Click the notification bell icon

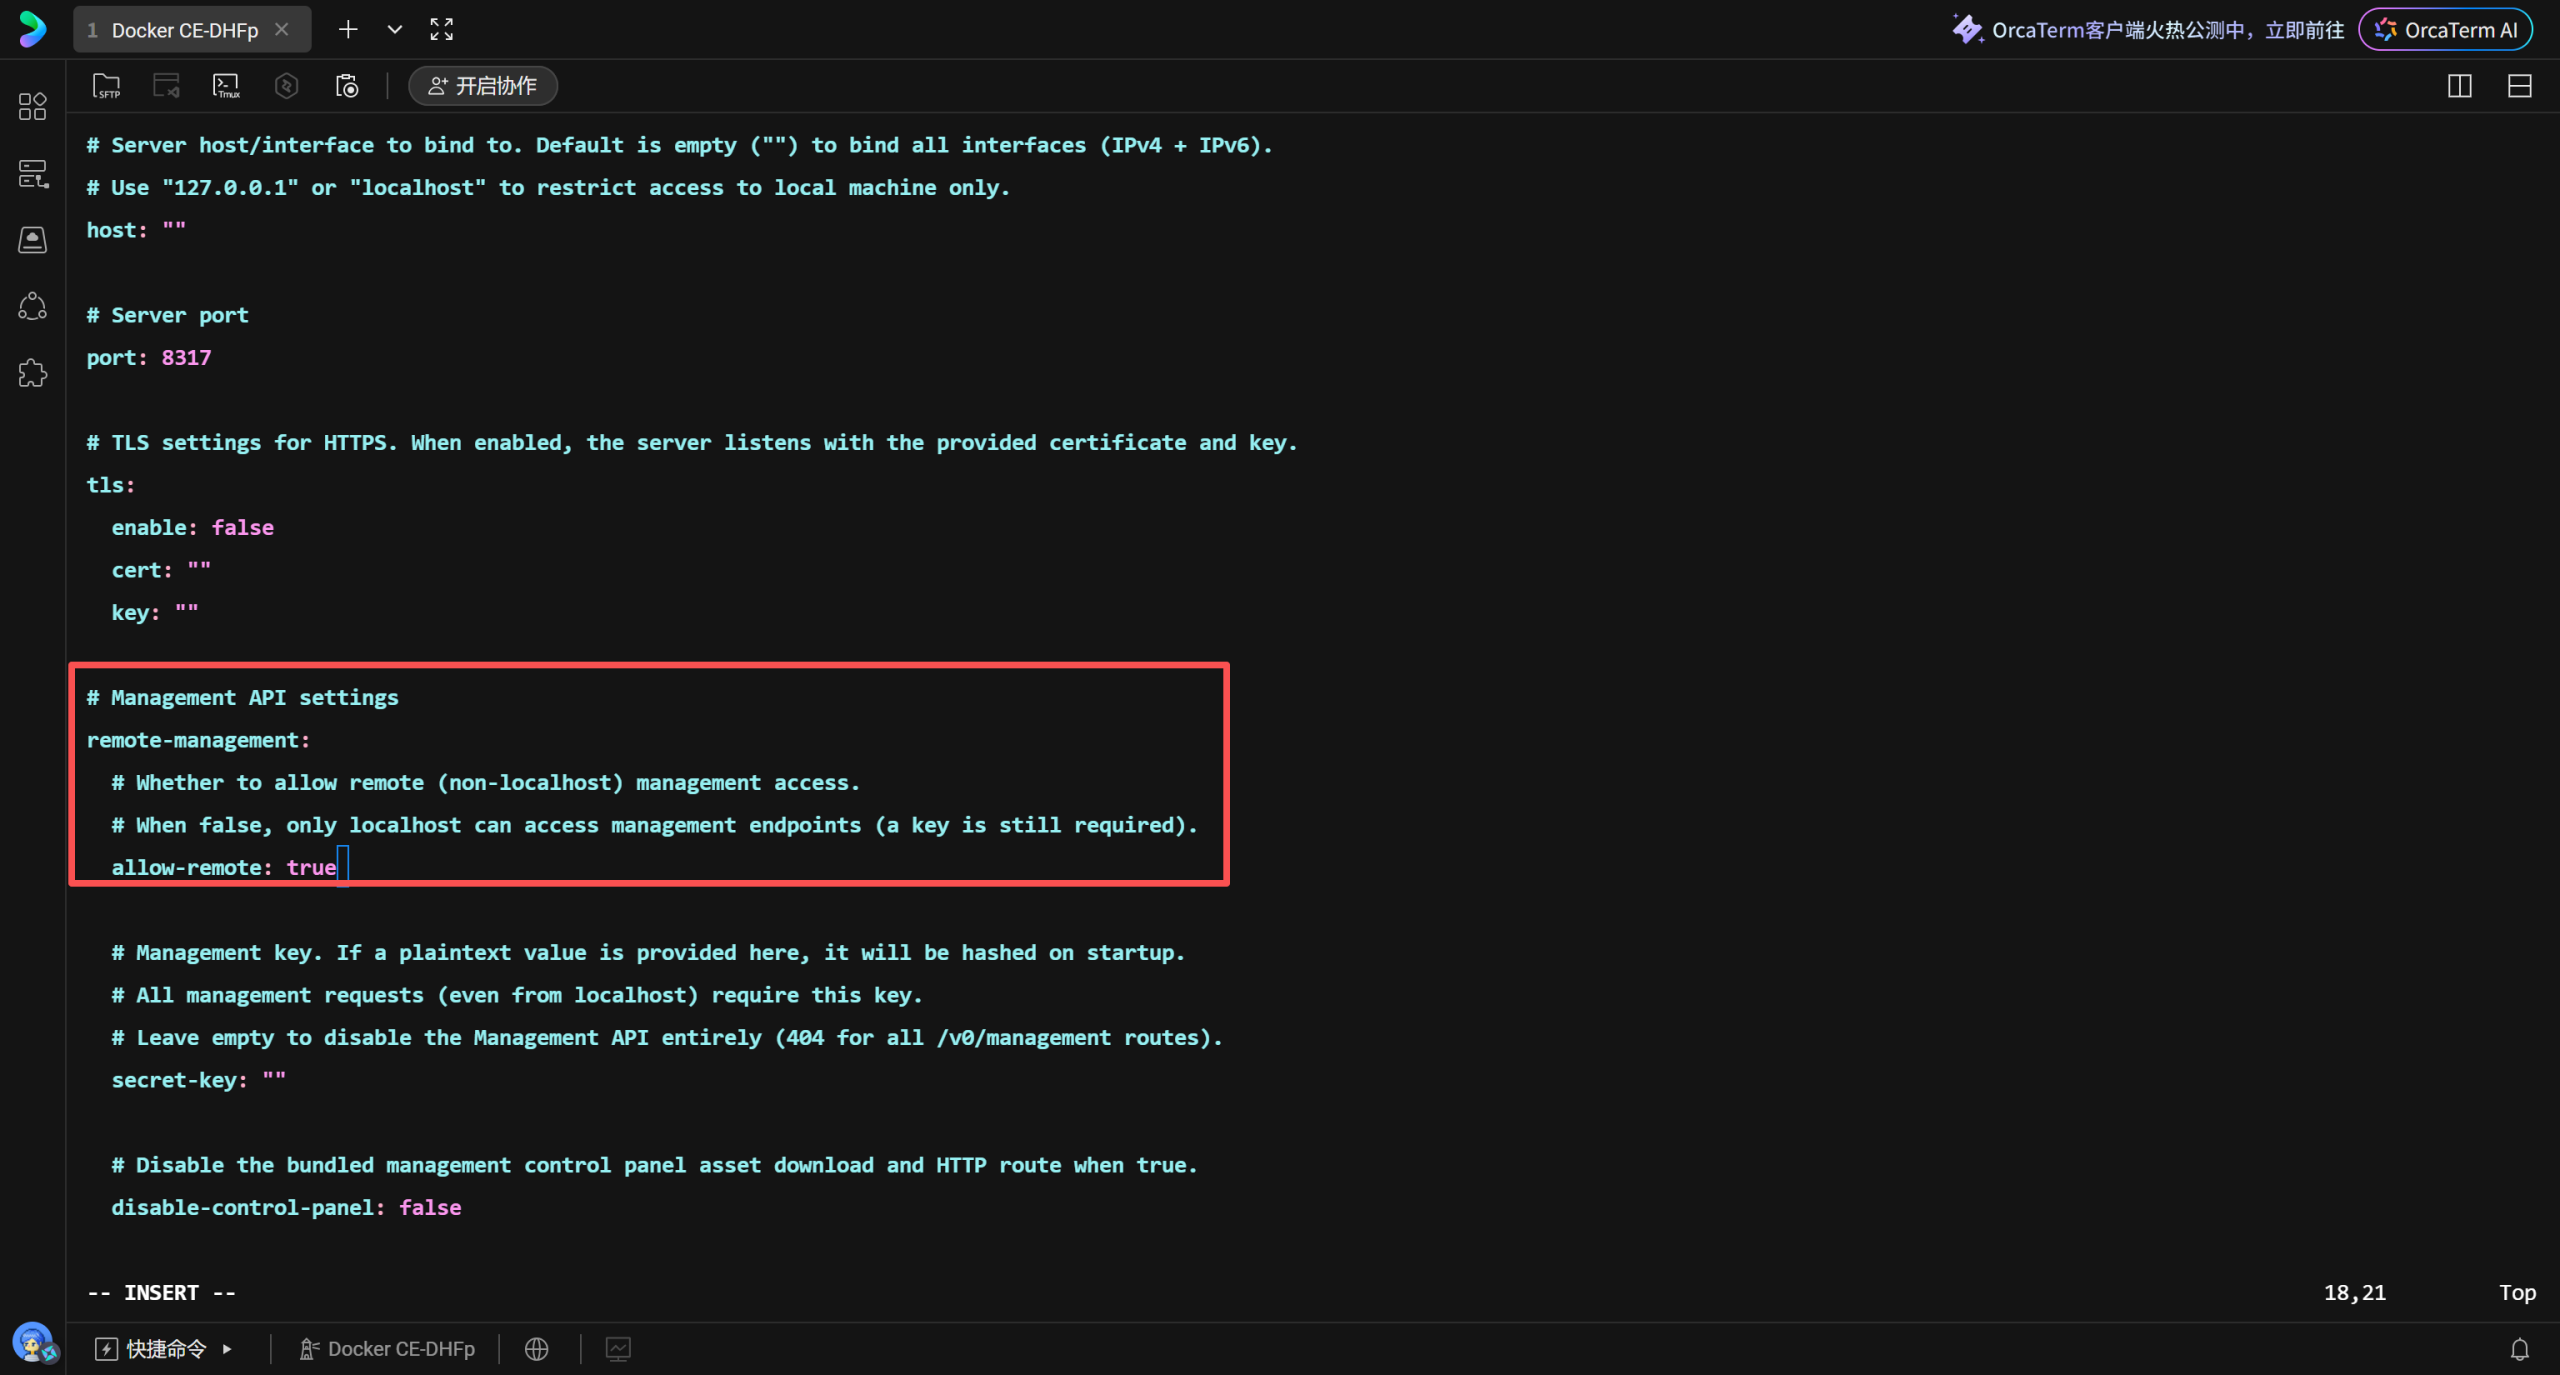[x=2519, y=1349]
